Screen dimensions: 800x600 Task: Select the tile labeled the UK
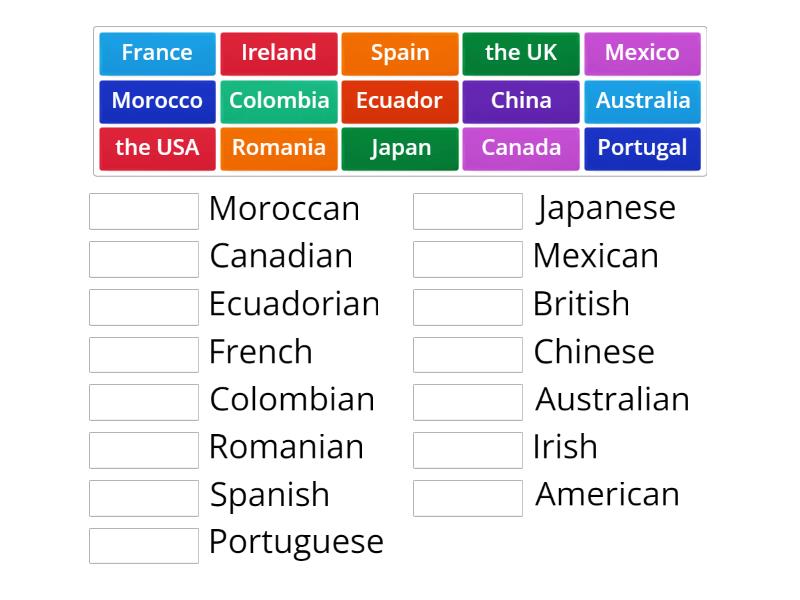pos(520,53)
